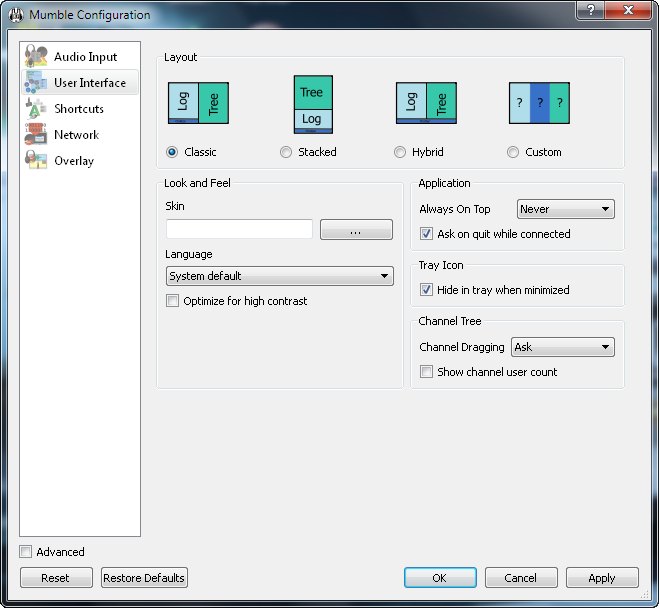Open the Always On Top dropdown
Image resolution: width=659 pixels, height=608 pixels.
tap(566, 209)
